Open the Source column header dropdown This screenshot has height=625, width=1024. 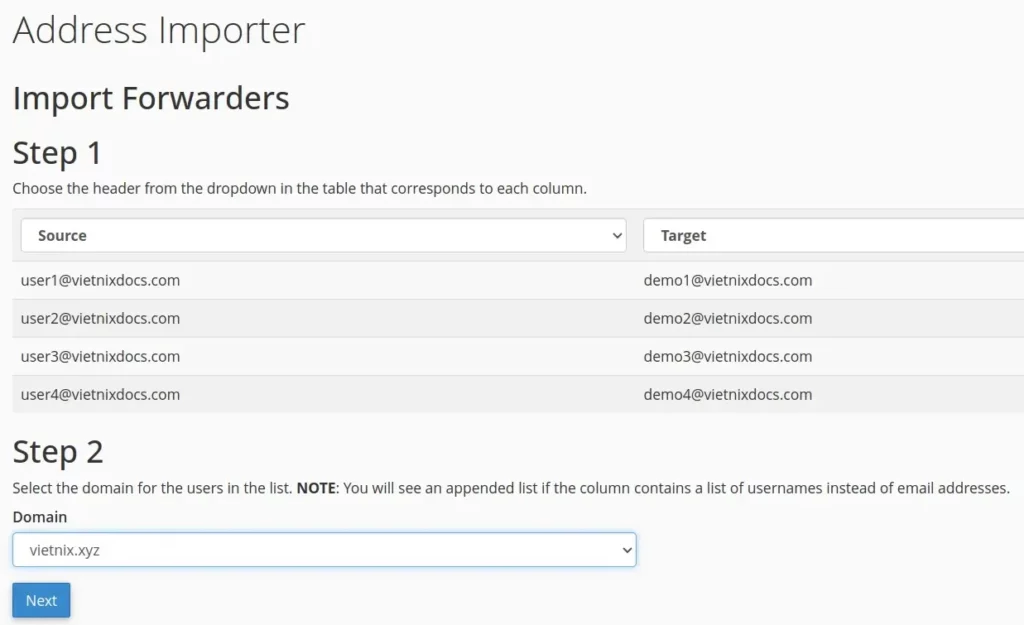322,236
